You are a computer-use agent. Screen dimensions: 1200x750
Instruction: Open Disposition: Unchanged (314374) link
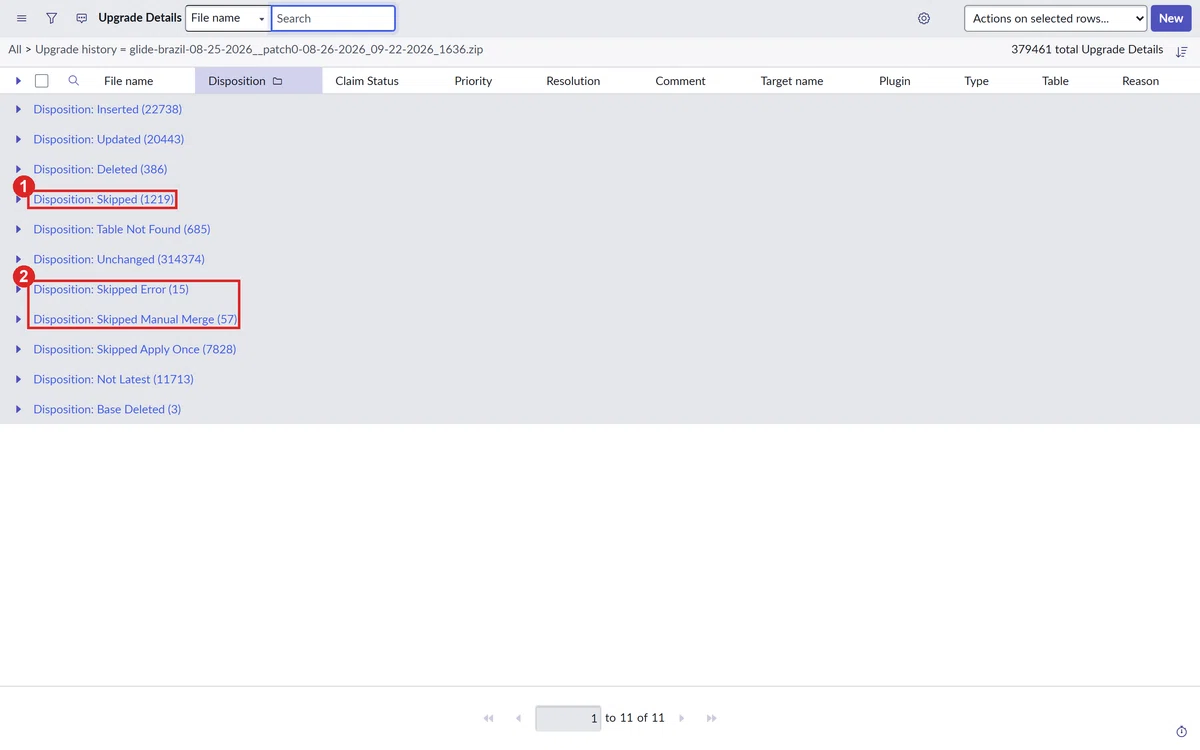pyautogui.click(x=119, y=259)
